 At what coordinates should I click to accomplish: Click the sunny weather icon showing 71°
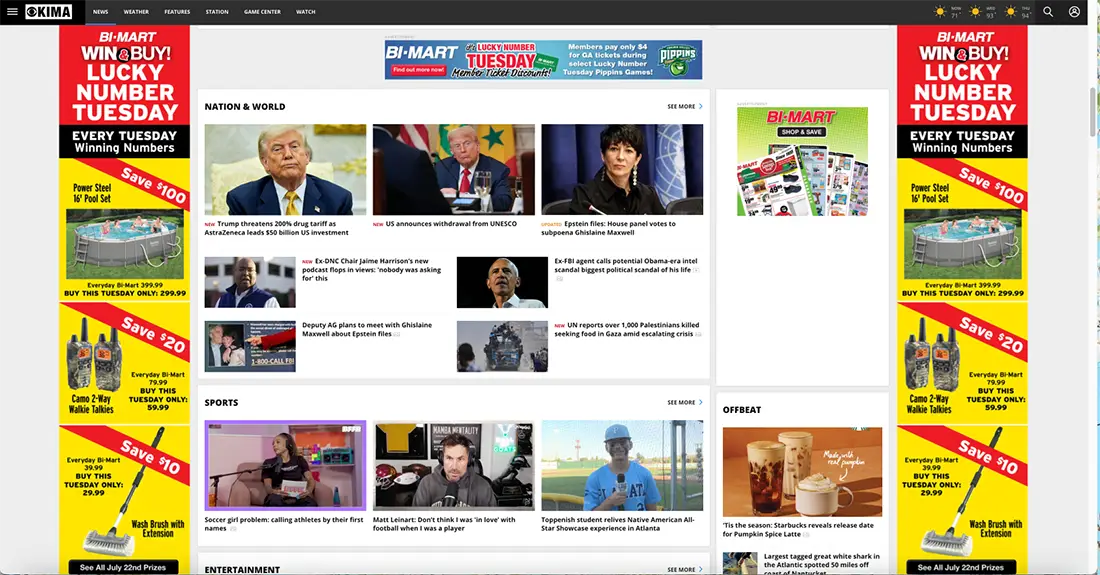(x=940, y=12)
